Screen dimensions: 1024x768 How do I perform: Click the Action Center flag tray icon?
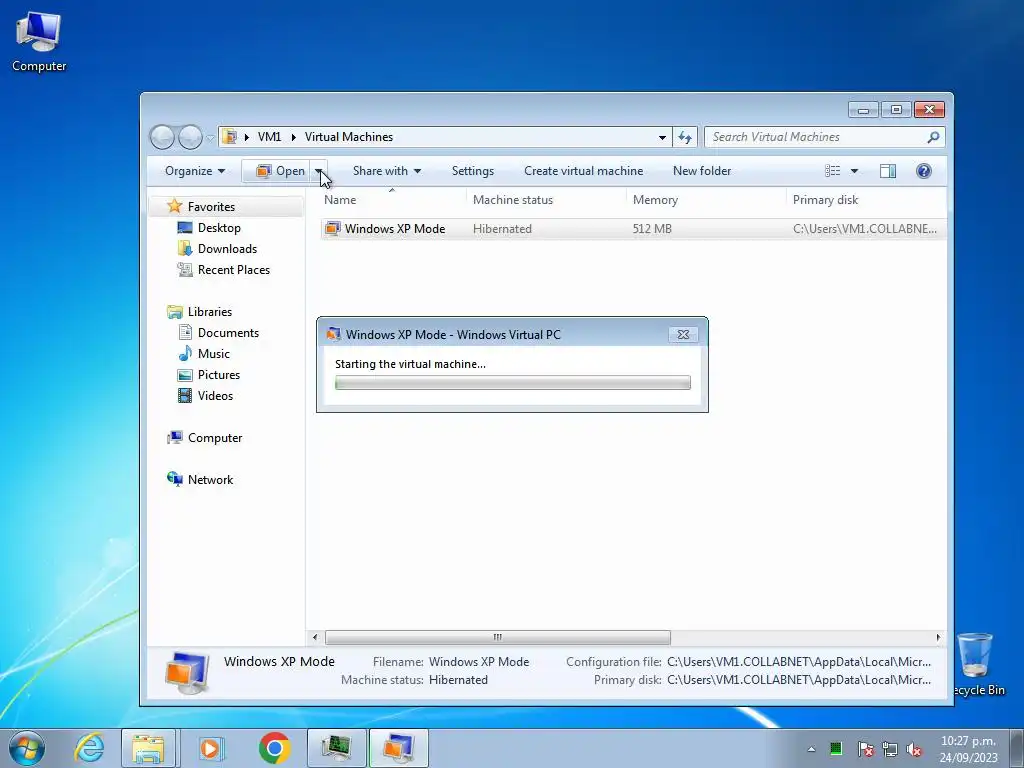[865, 749]
